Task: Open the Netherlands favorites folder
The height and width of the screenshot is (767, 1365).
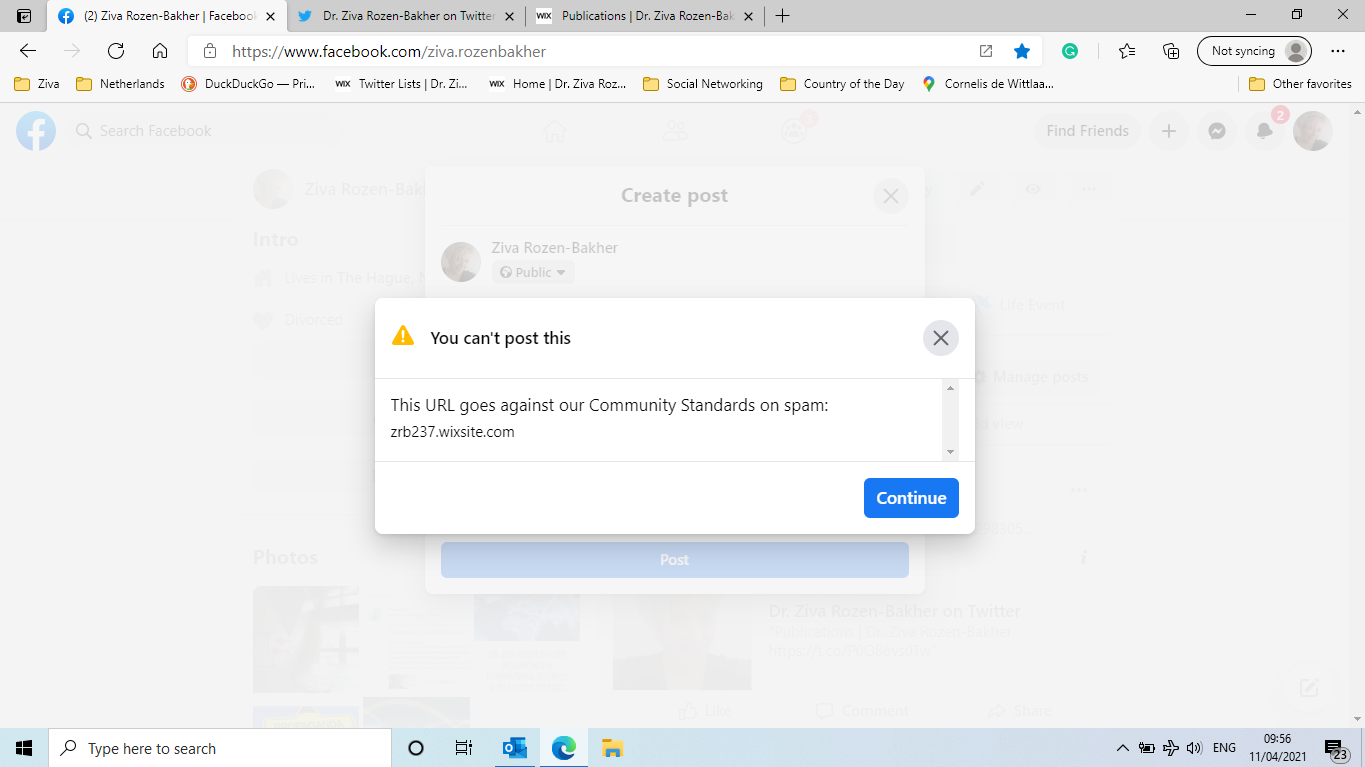Action: coord(121,84)
